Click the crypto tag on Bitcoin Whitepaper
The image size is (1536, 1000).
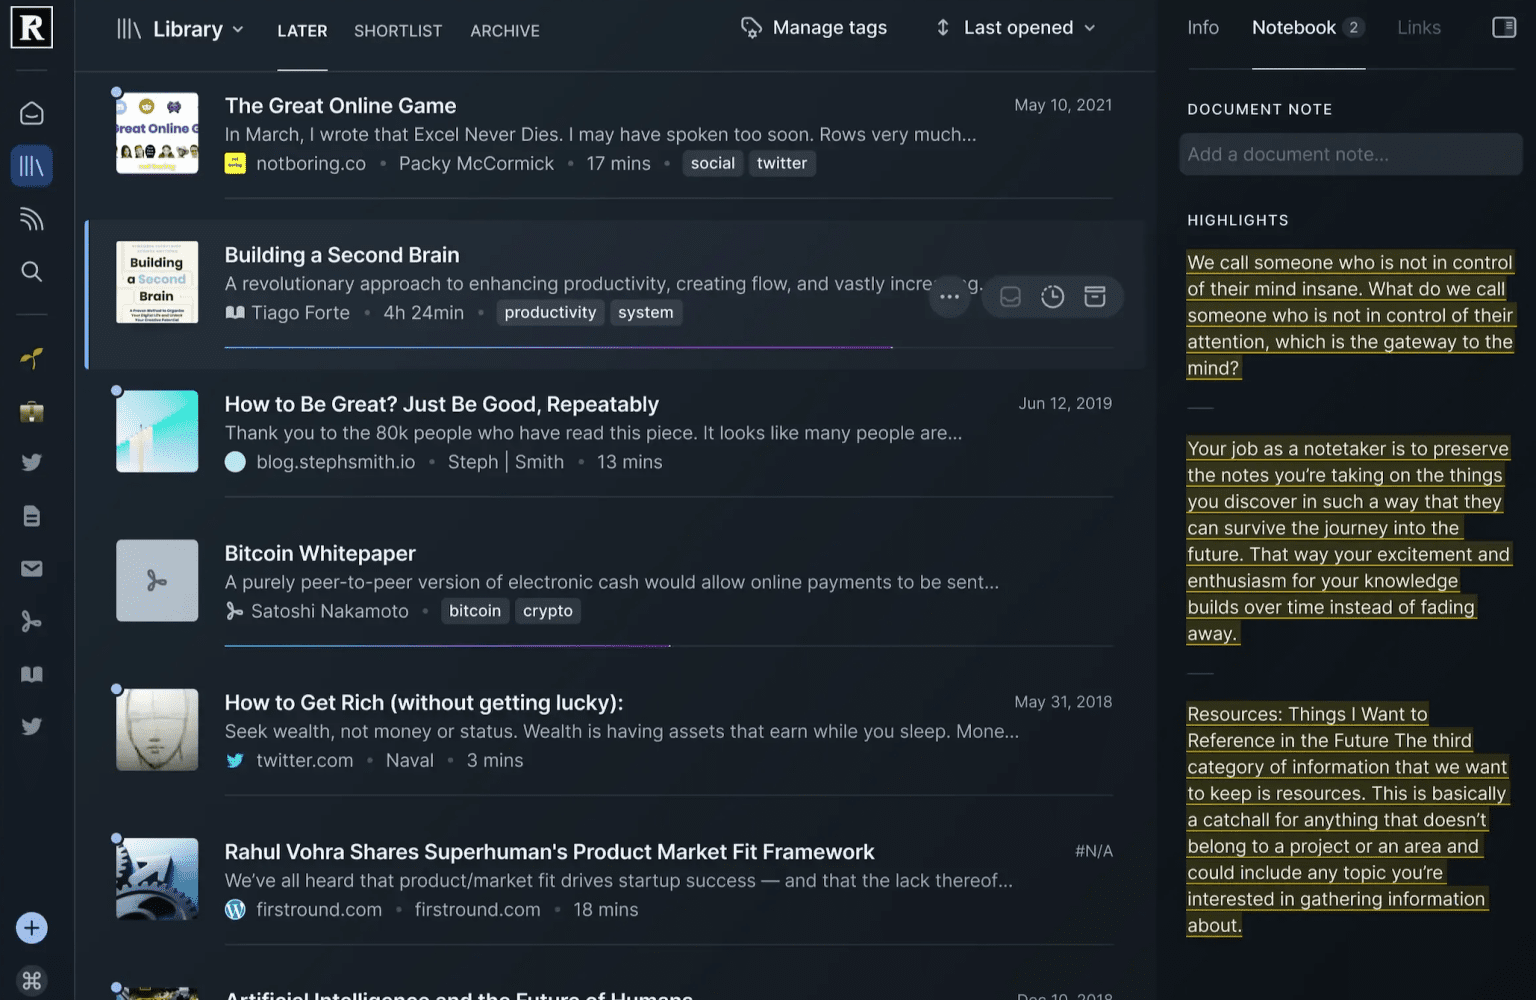click(548, 611)
